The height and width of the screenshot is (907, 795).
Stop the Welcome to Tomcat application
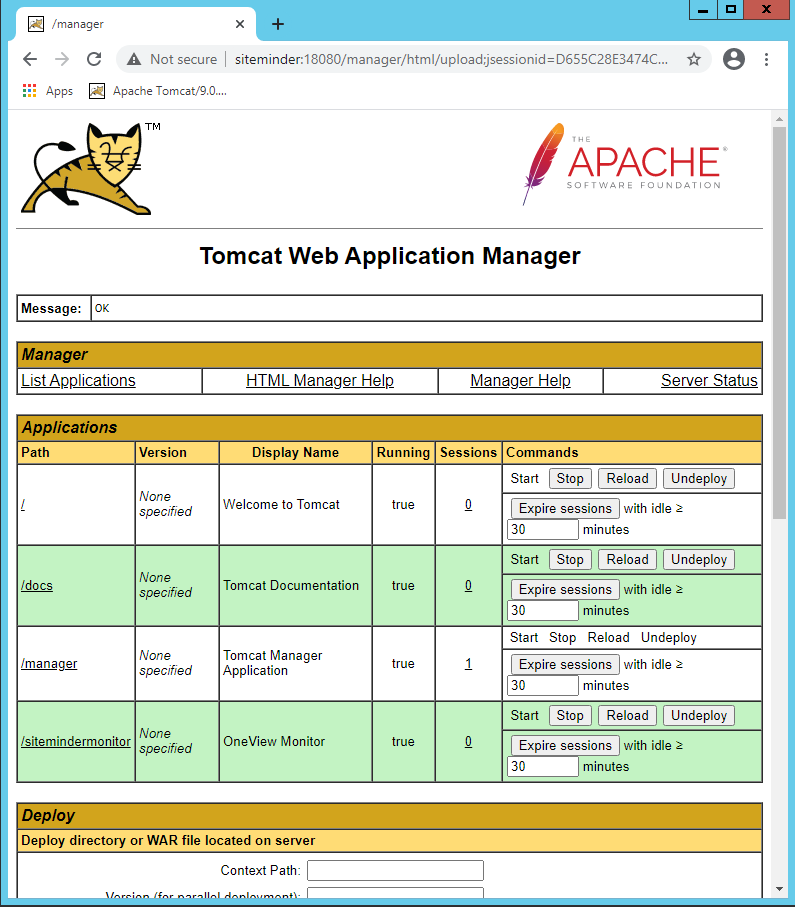[x=570, y=478]
